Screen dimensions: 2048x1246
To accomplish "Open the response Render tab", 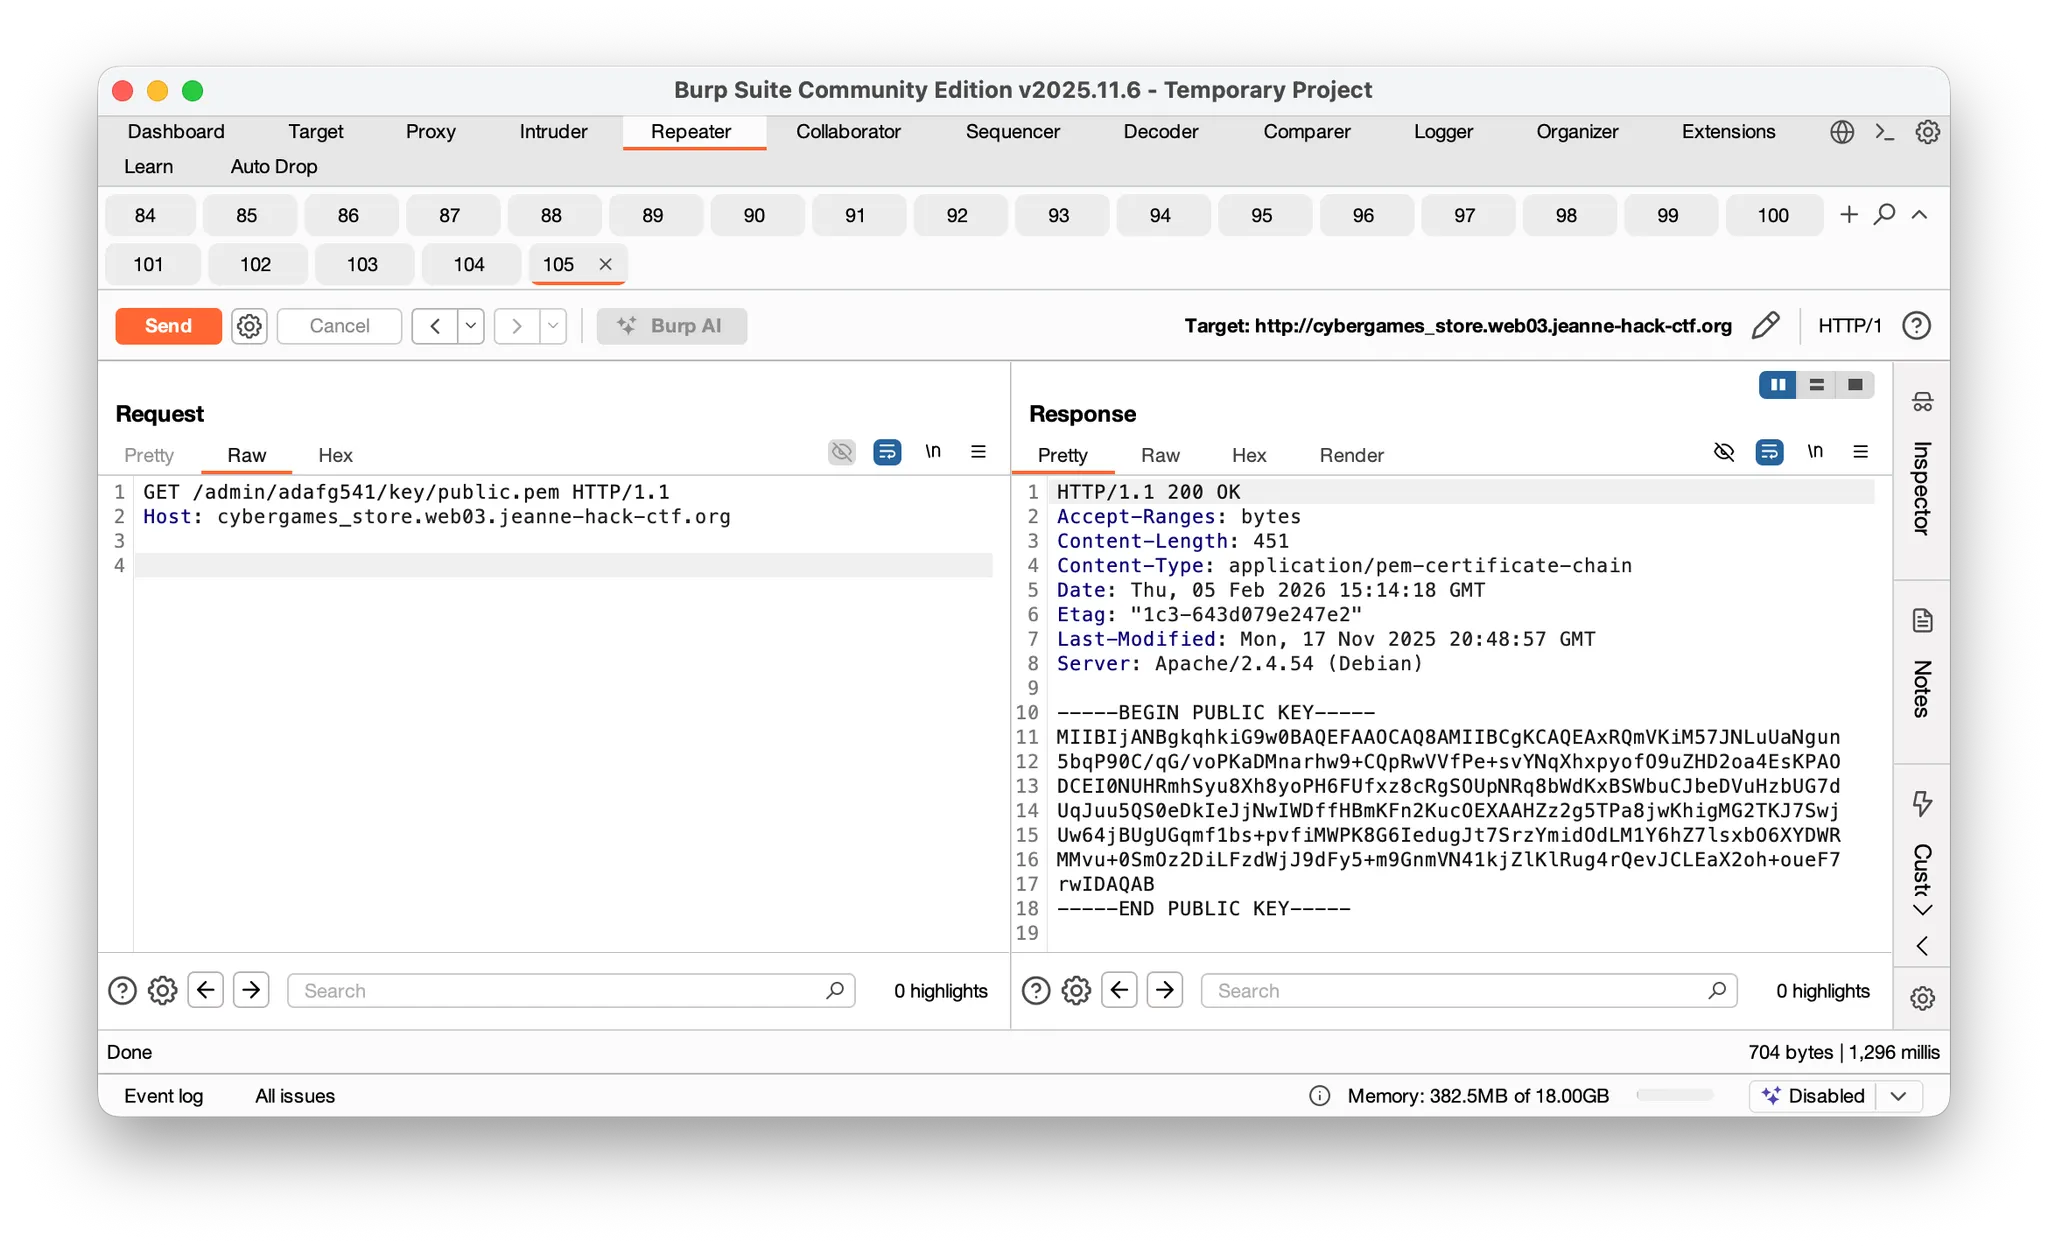I will click(x=1351, y=455).
